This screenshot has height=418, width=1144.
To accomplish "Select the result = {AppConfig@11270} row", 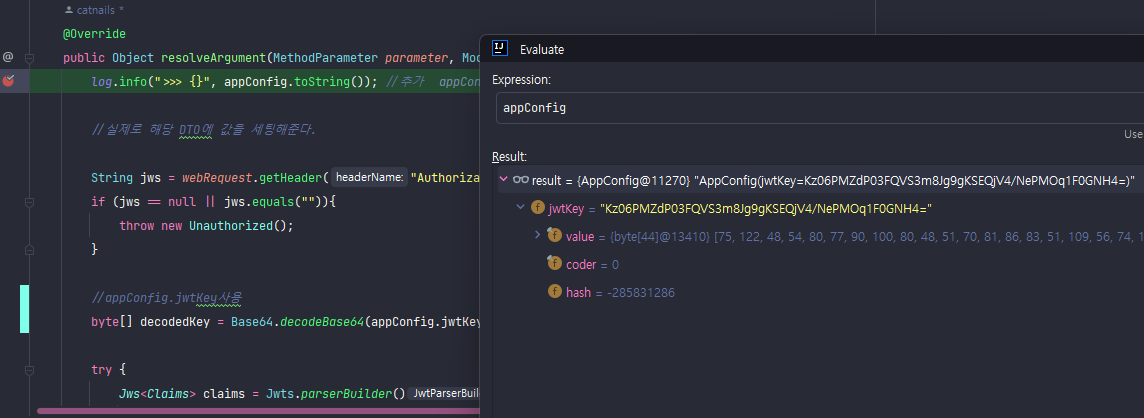I will [821, 180].
